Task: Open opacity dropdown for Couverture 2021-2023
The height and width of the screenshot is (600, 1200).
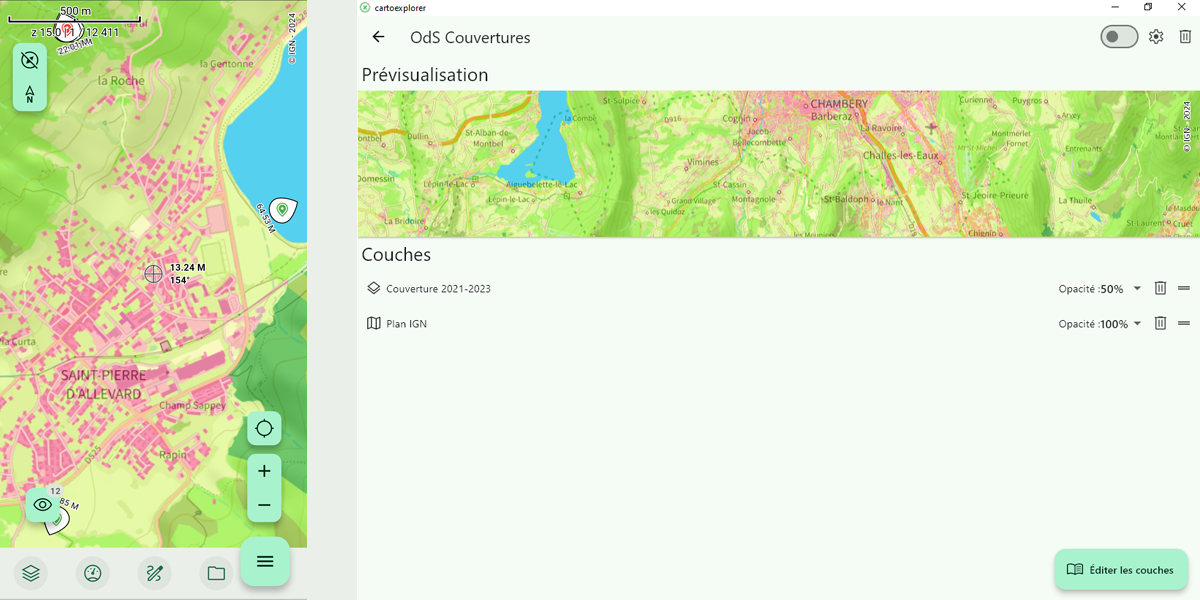Action: pos(1137,289)
